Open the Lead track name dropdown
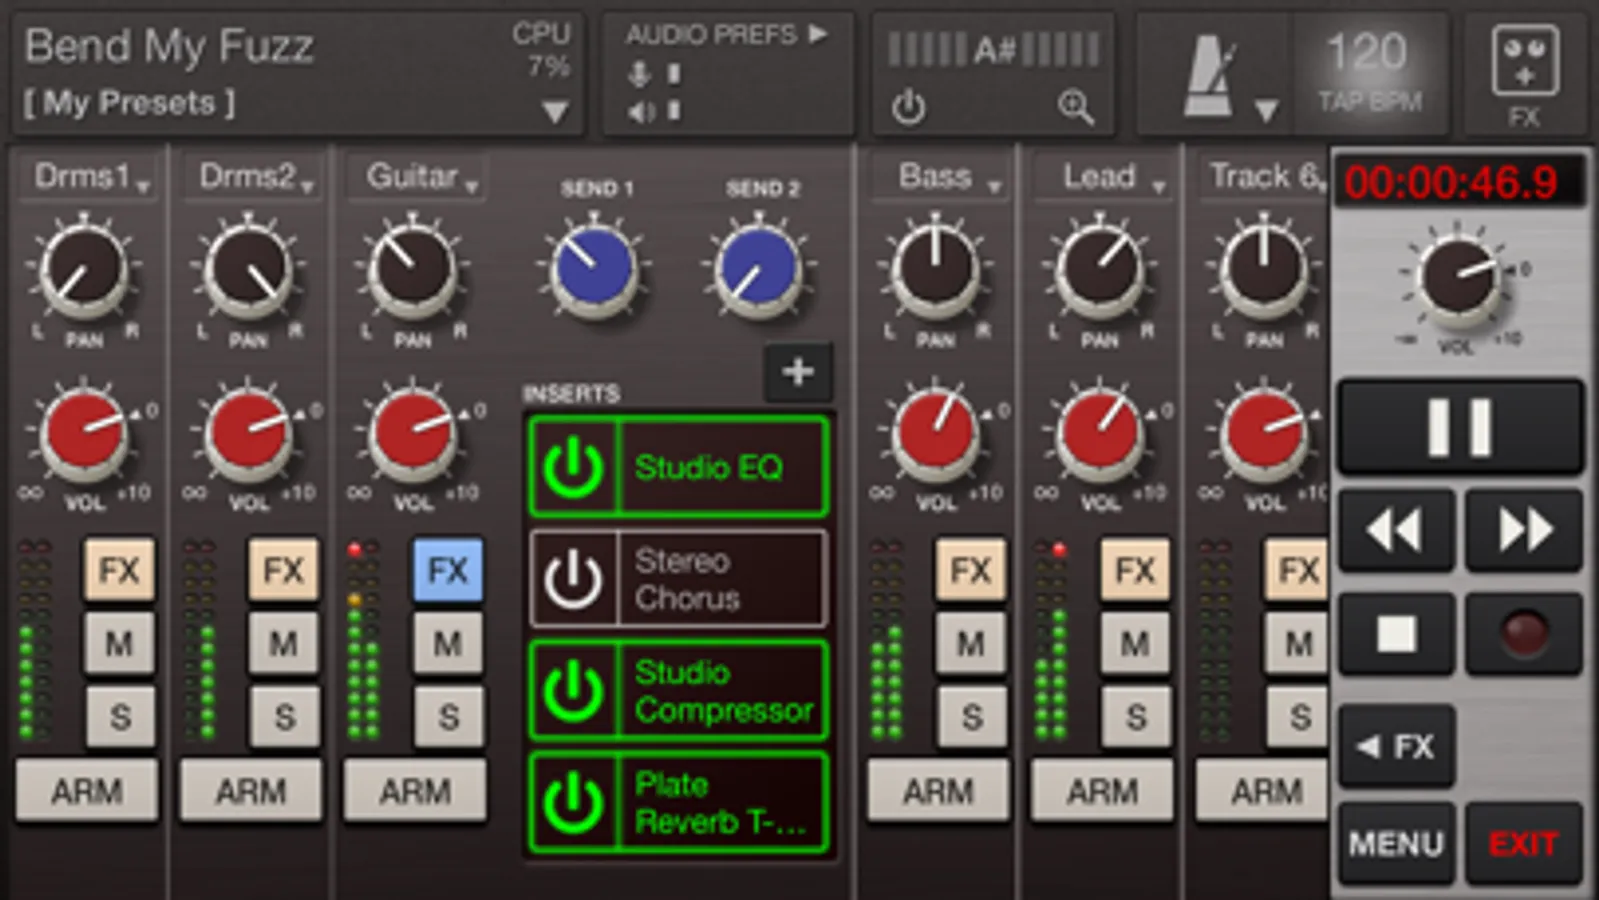 [x=1104, y=177]
